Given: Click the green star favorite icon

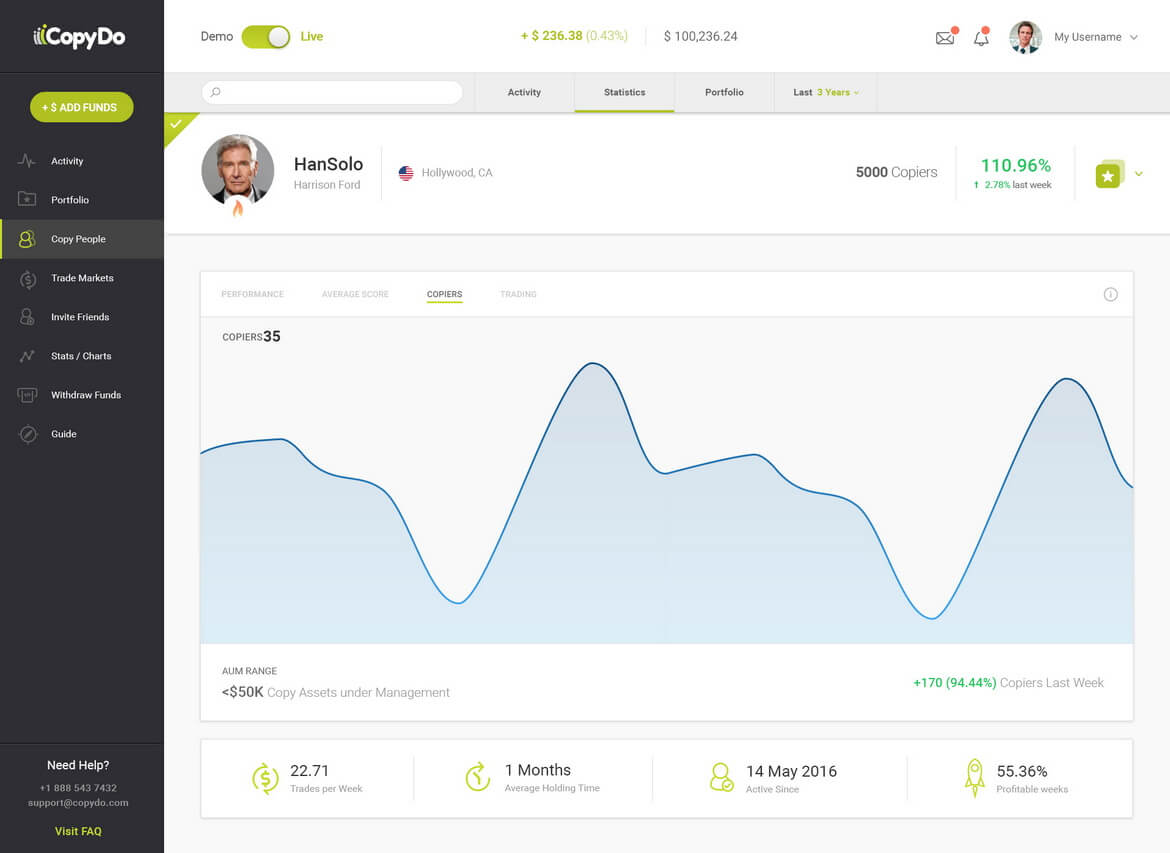Looking at the screenshot, I should pyautogui.click(x=1109, y=175).
